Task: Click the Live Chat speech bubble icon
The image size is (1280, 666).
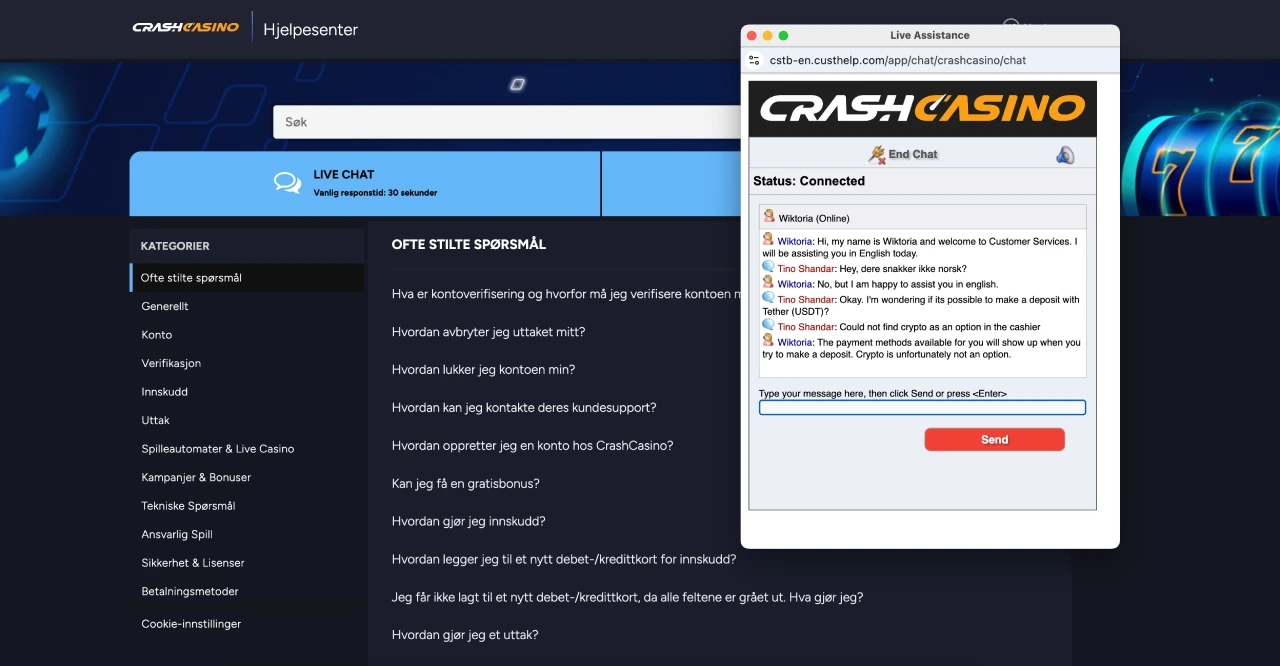Action: [x=288, y=182]
